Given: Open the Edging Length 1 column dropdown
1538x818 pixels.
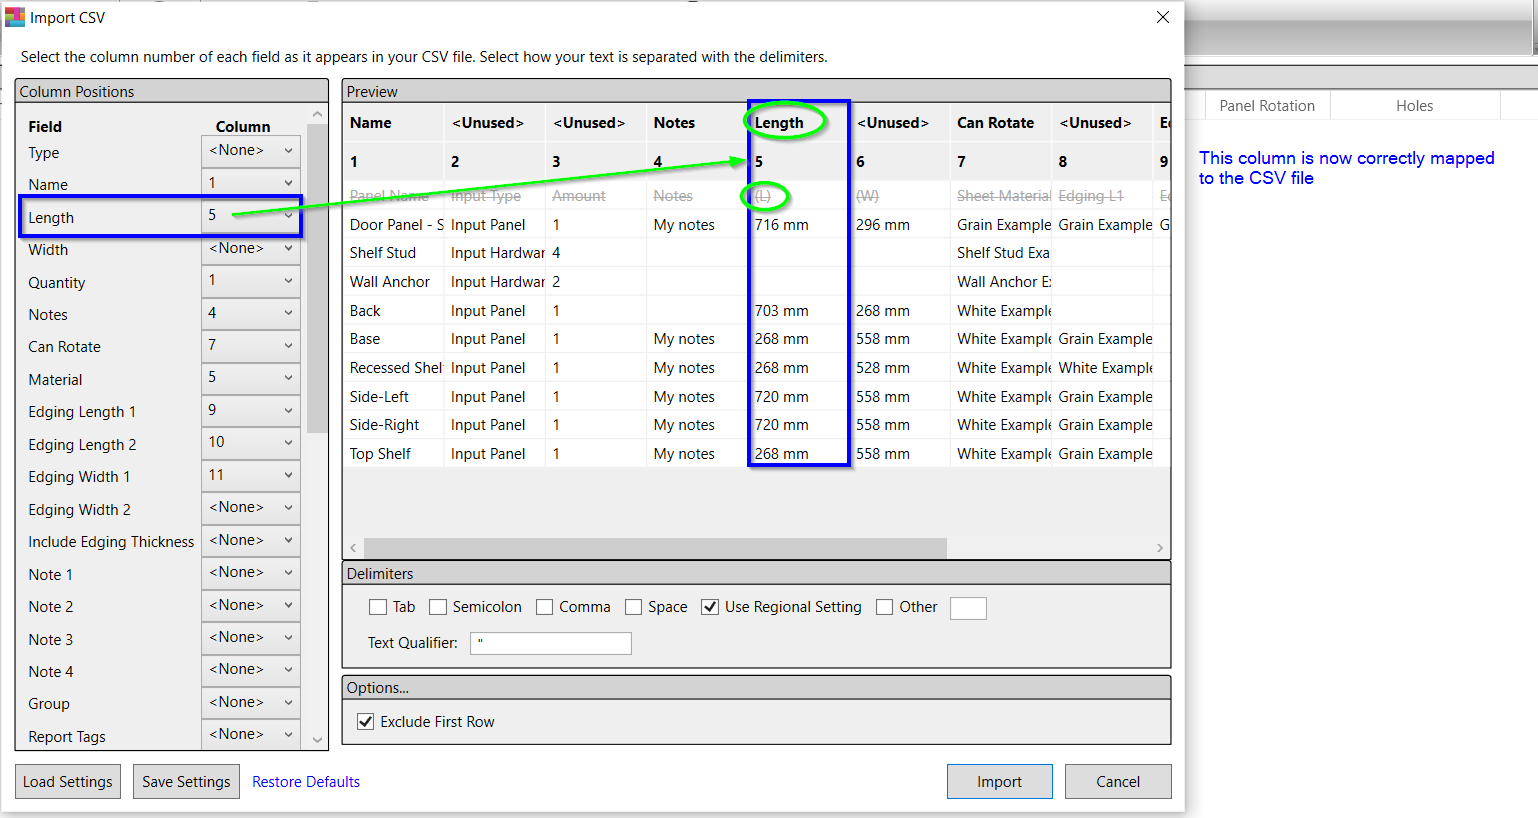Looking at the screenshot, I should (251, 410).
